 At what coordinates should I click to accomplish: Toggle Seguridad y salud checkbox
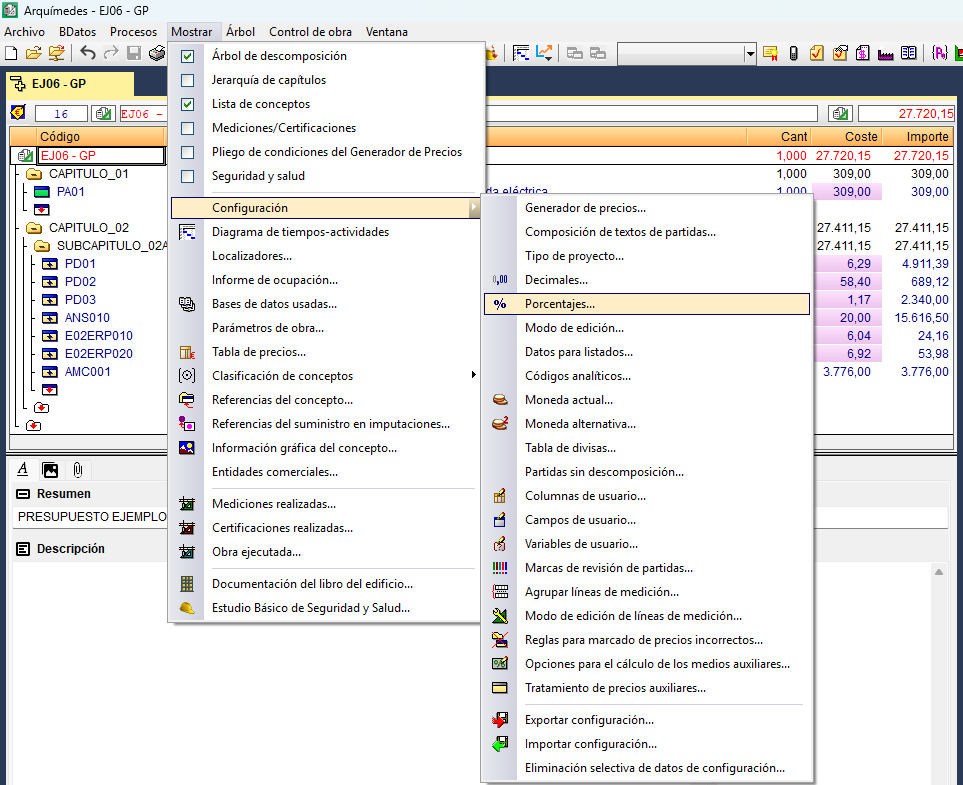[x=187, y=176]
